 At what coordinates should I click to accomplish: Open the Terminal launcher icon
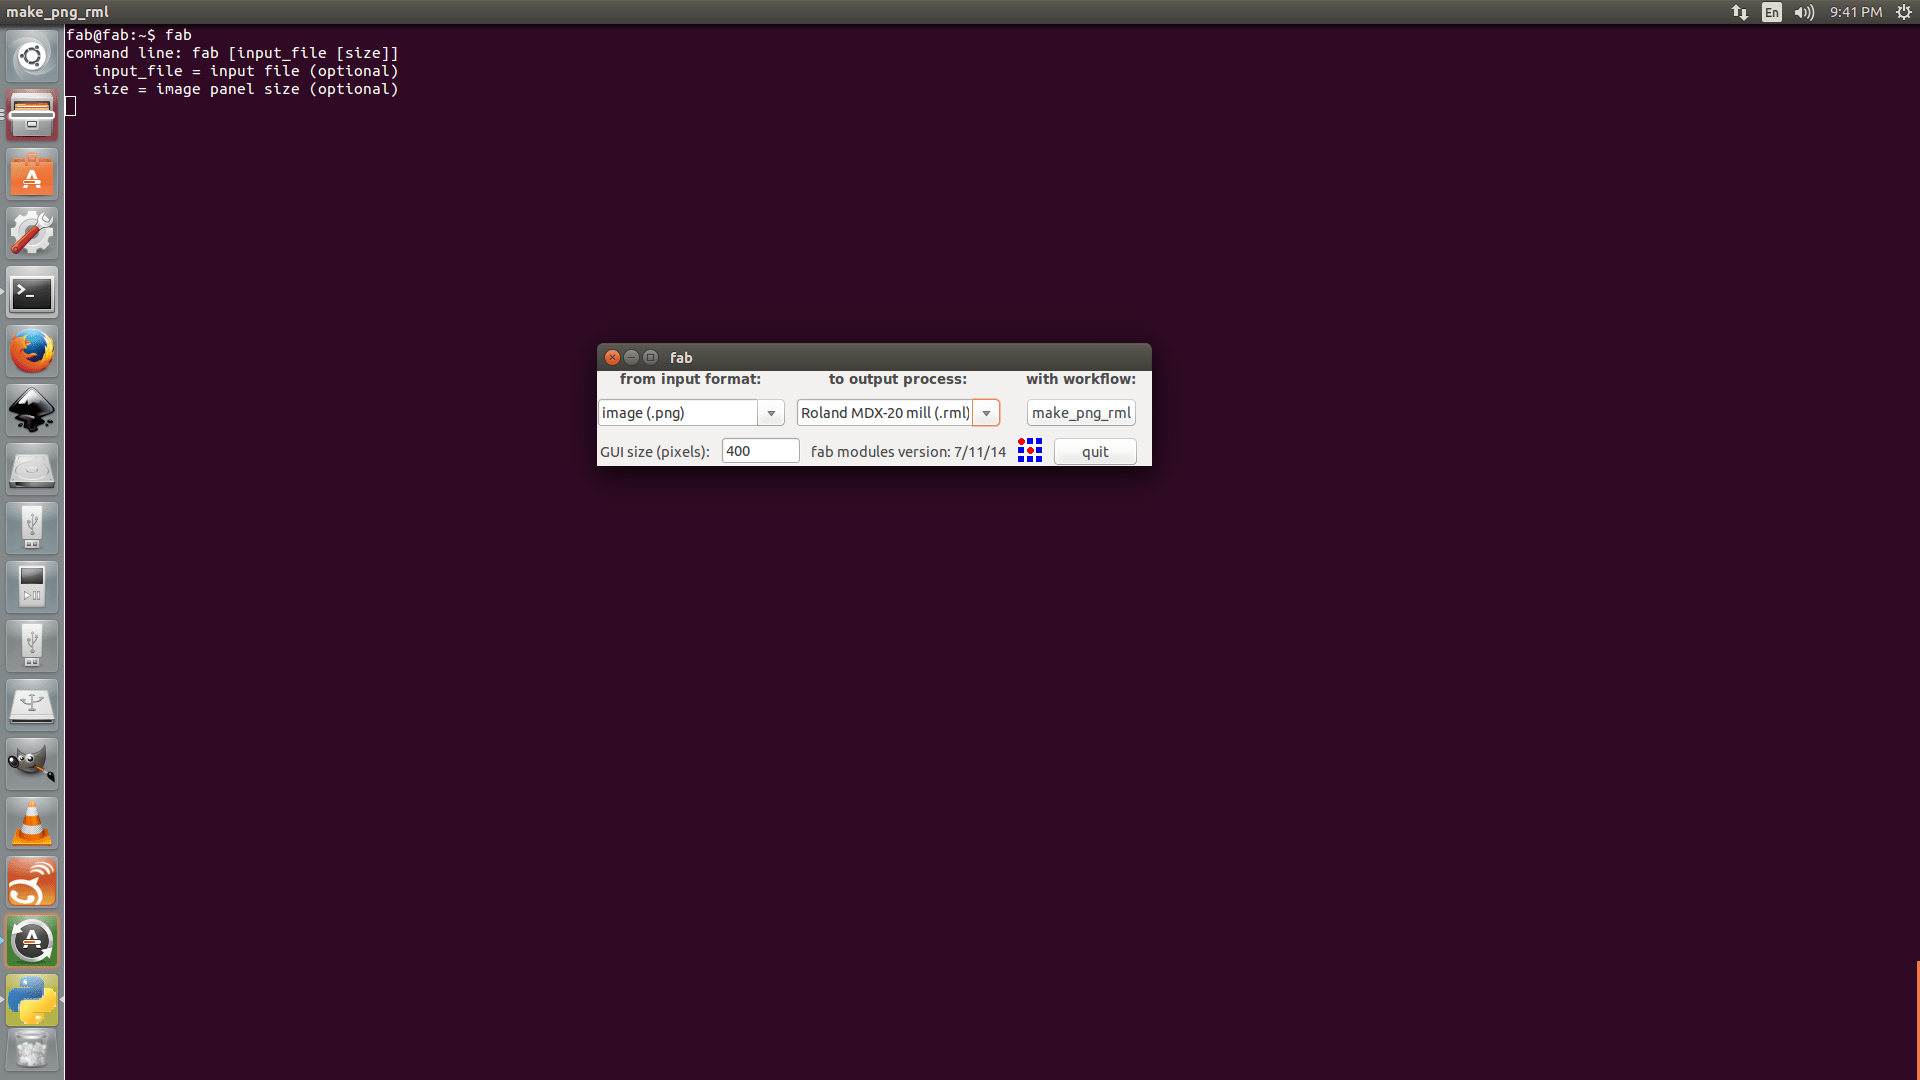point(32,293)
